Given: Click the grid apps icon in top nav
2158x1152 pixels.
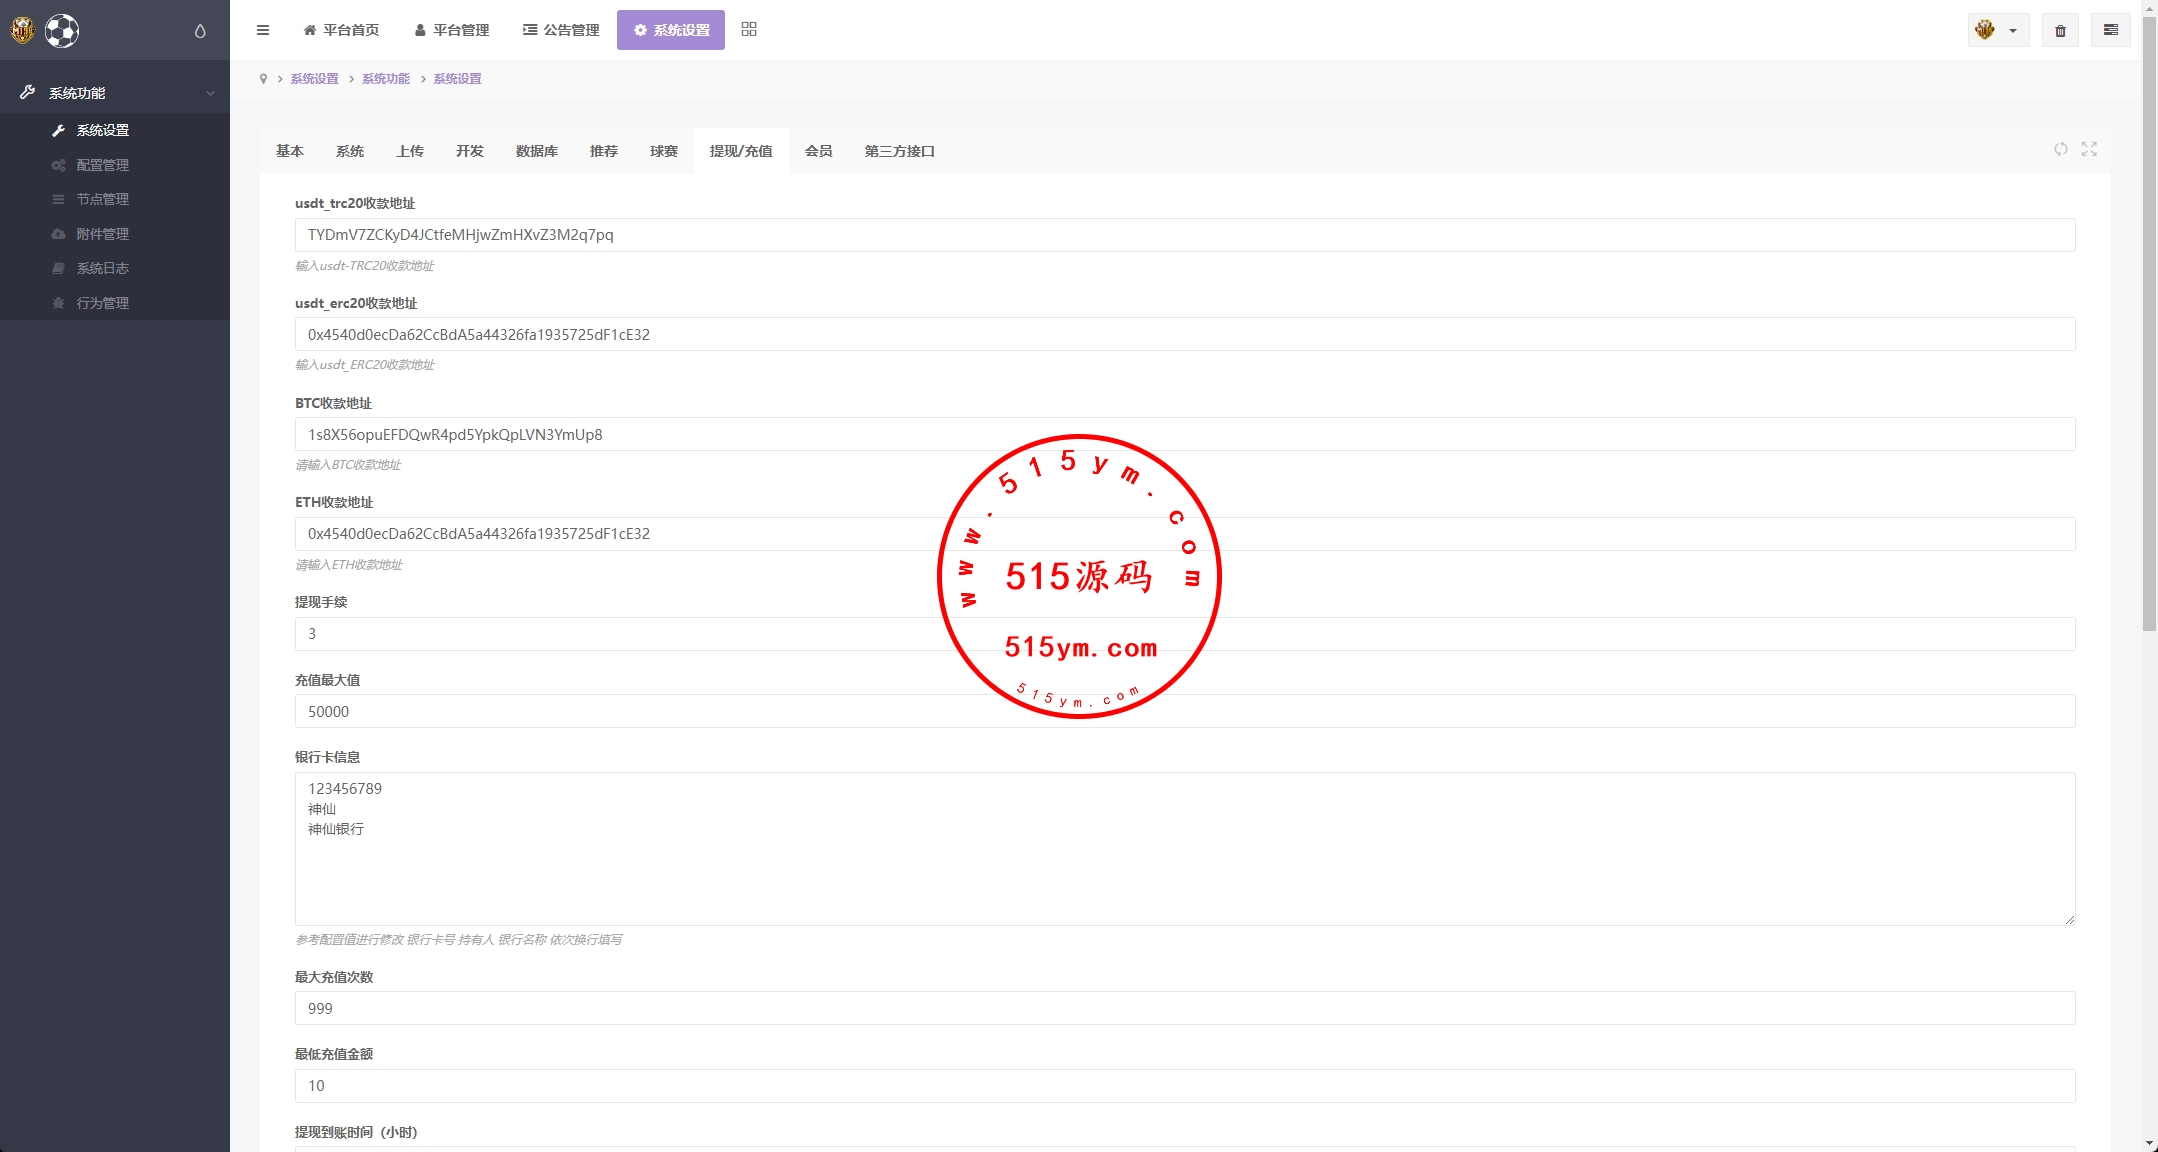Looking at the screenshot, I should (x=749, y=30).
